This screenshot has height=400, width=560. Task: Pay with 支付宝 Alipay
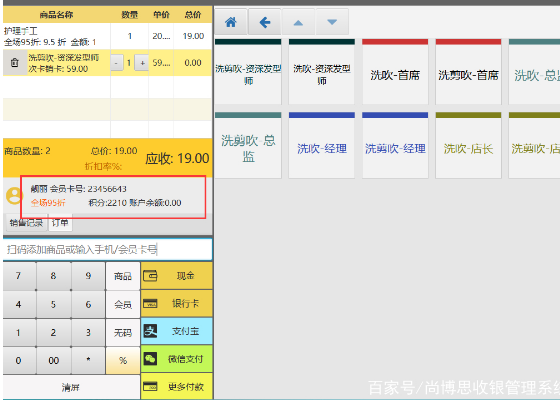(176, 331)
